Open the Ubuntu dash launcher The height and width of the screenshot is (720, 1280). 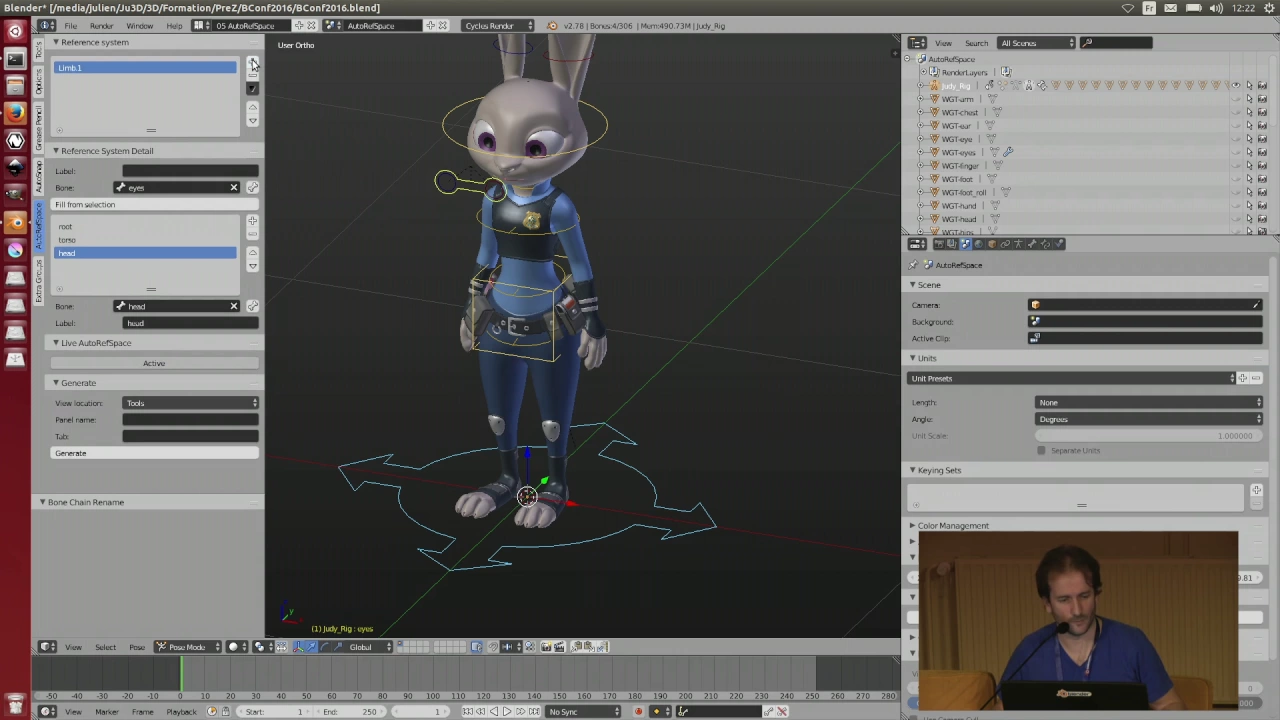[x=15, y=31]
